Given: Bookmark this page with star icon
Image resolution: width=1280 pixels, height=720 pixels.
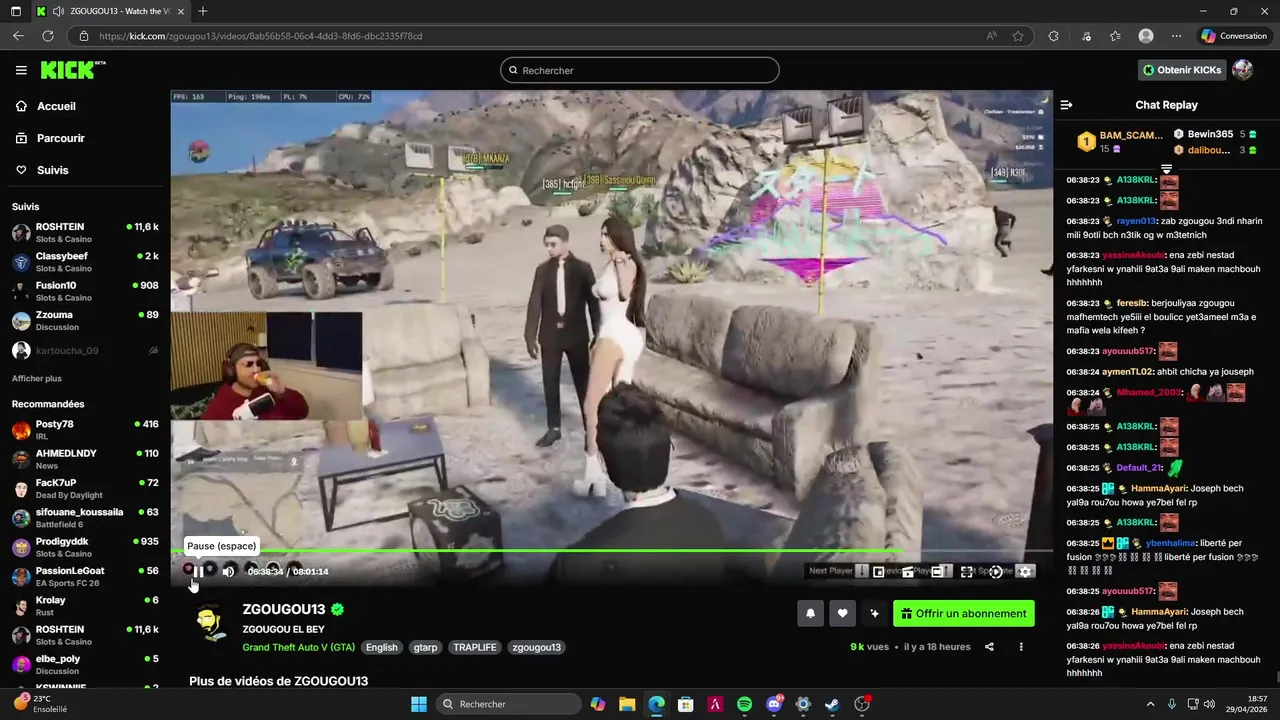Looking at the screenshot, I should click(x=1018, y=36).
